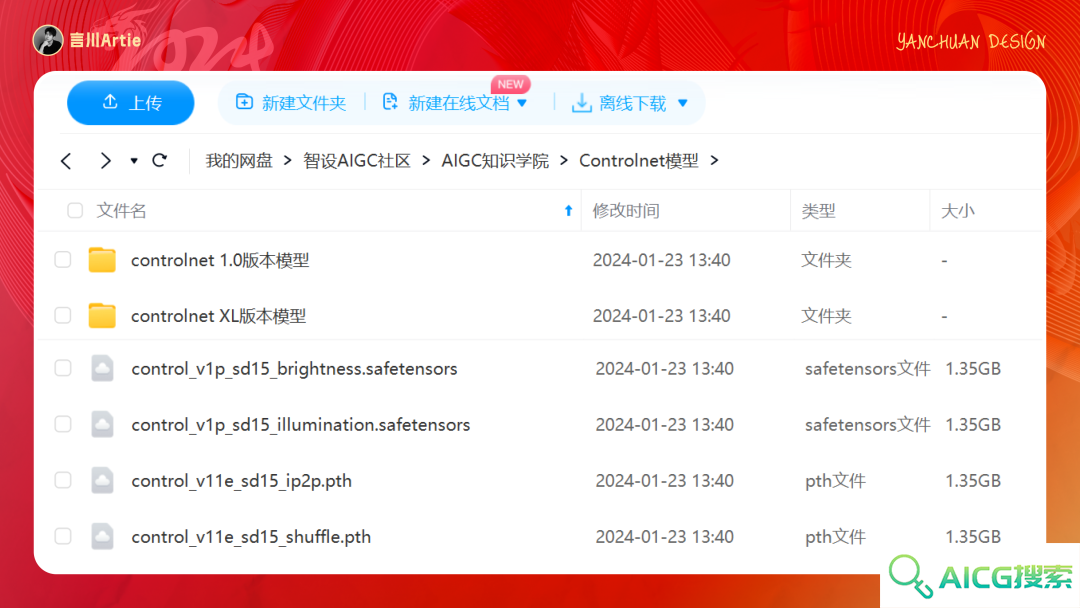Image resolution: width=1080 pixels, height=608 pixels.
Task: Click the online document icon
Action: coord(390,102)
